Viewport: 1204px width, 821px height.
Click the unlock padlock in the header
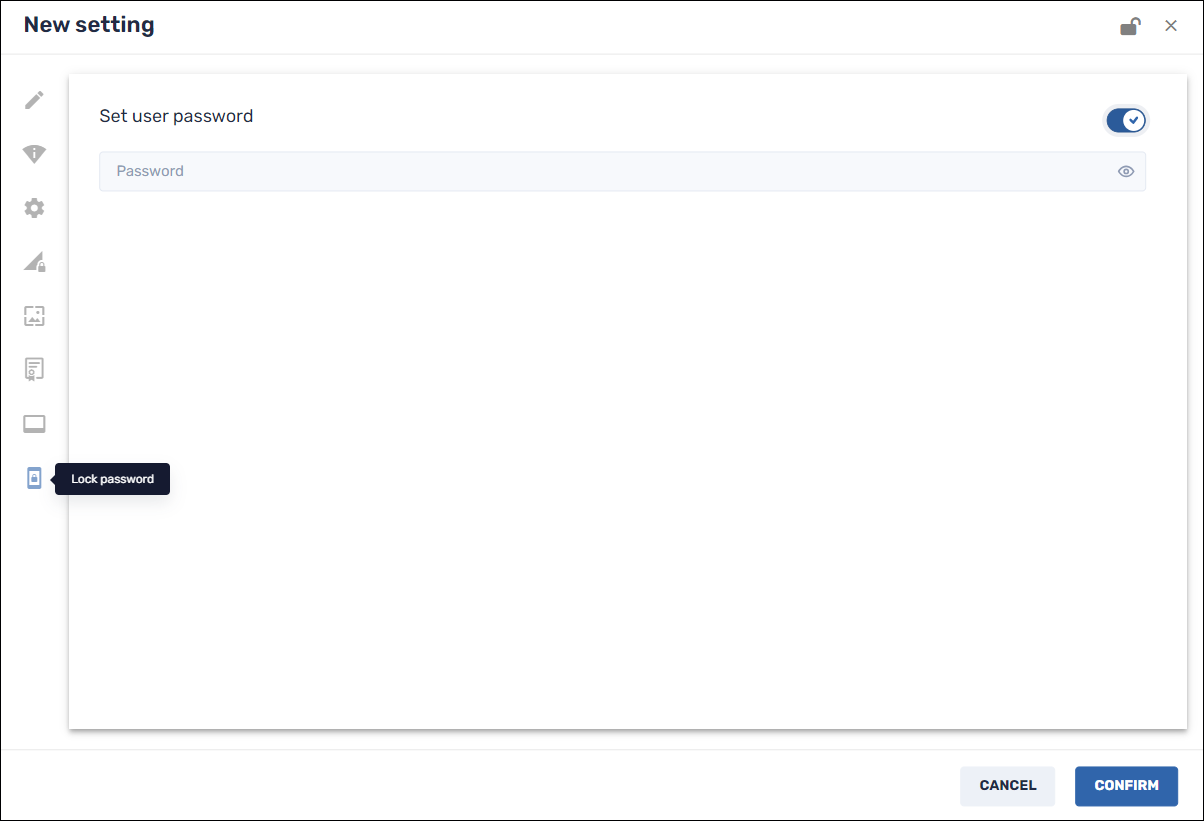(1130, 25)
